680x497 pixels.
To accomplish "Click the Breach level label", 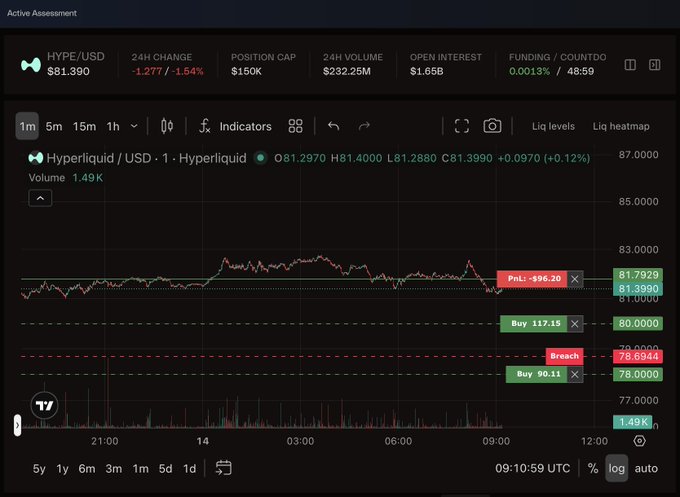I will [x=564, y=356].
